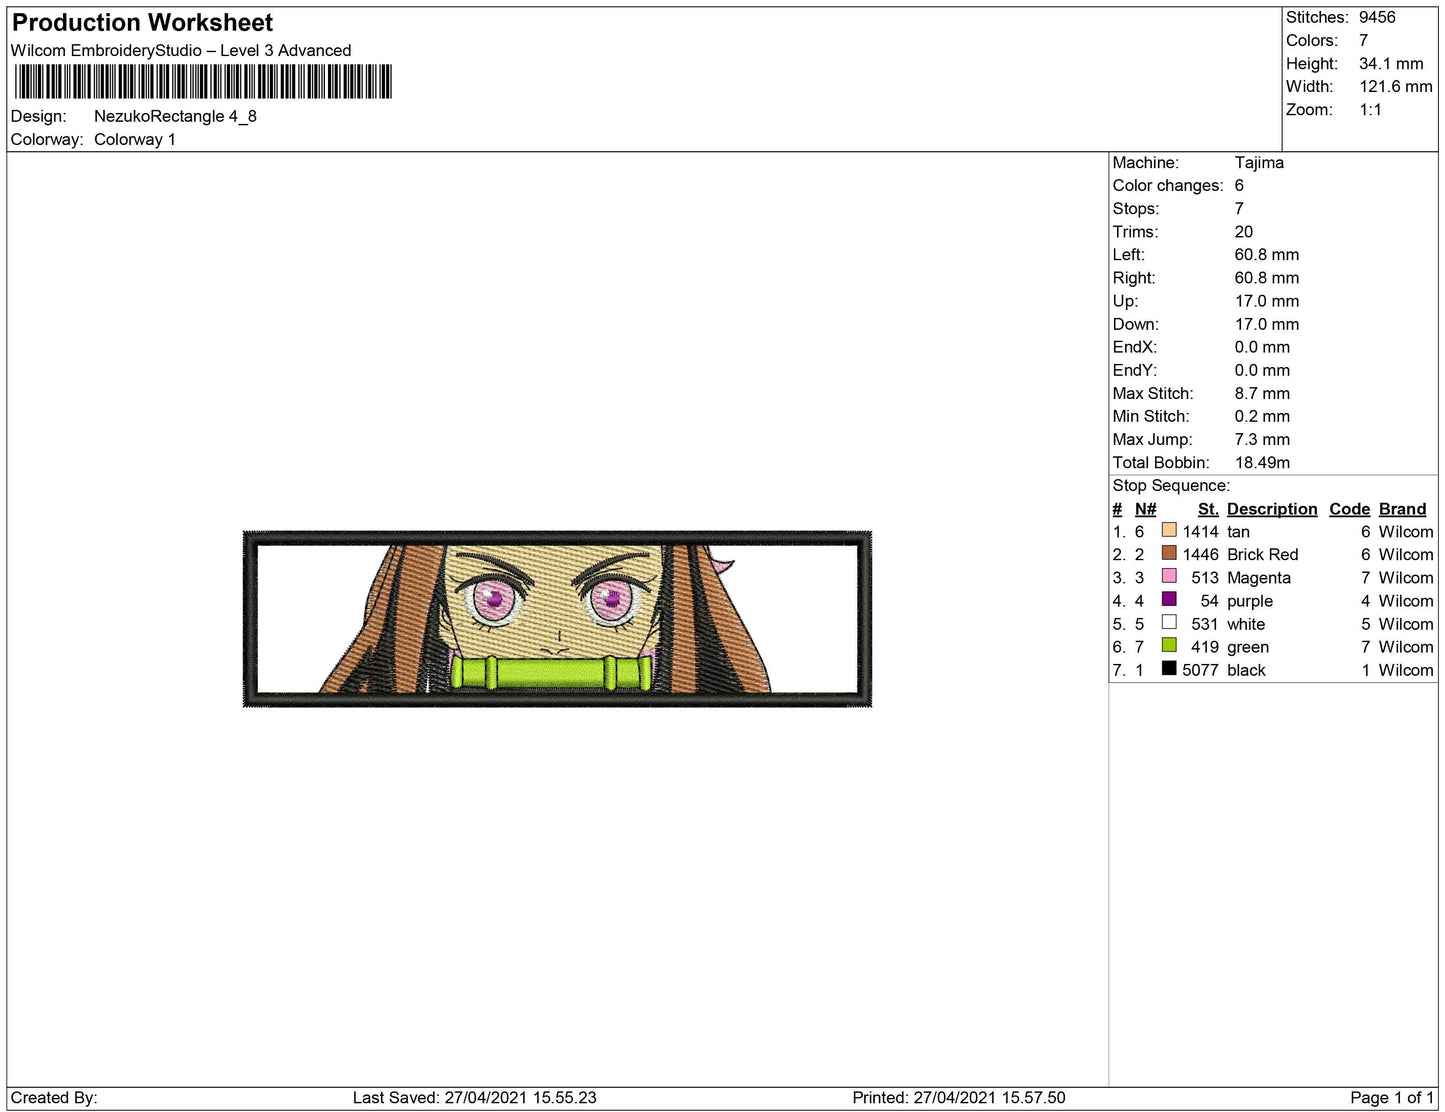The width and height of the screenshot is (1445, 1112).
Task: Click the stitch count "9456"
Action: pos(1377,17)
